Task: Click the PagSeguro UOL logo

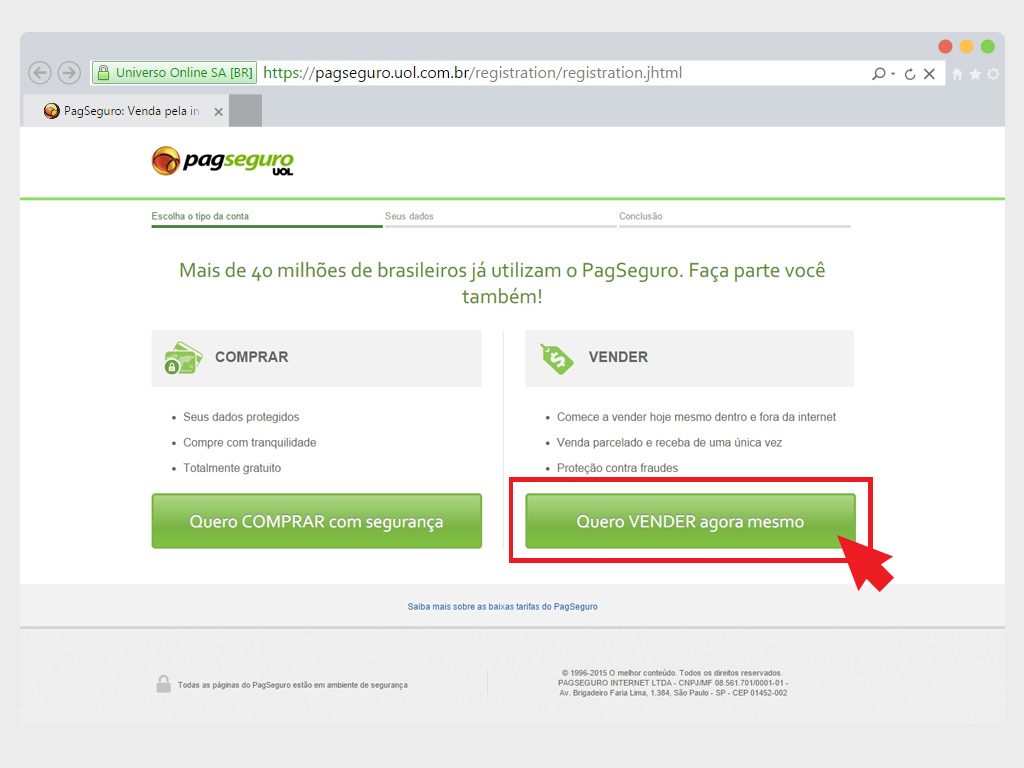Action: click(x=222, y=162)
